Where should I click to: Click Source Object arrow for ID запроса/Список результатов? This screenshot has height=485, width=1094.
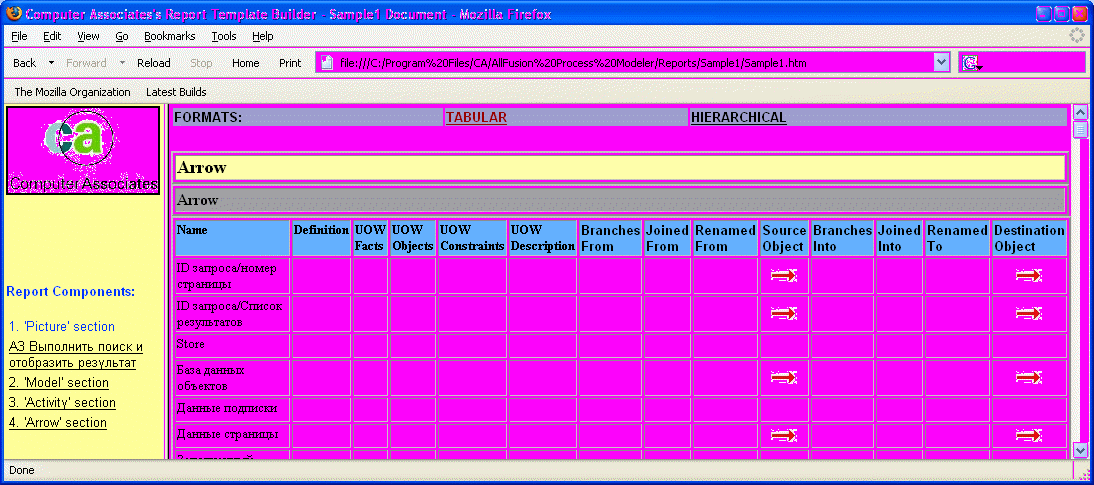[784, 313]
